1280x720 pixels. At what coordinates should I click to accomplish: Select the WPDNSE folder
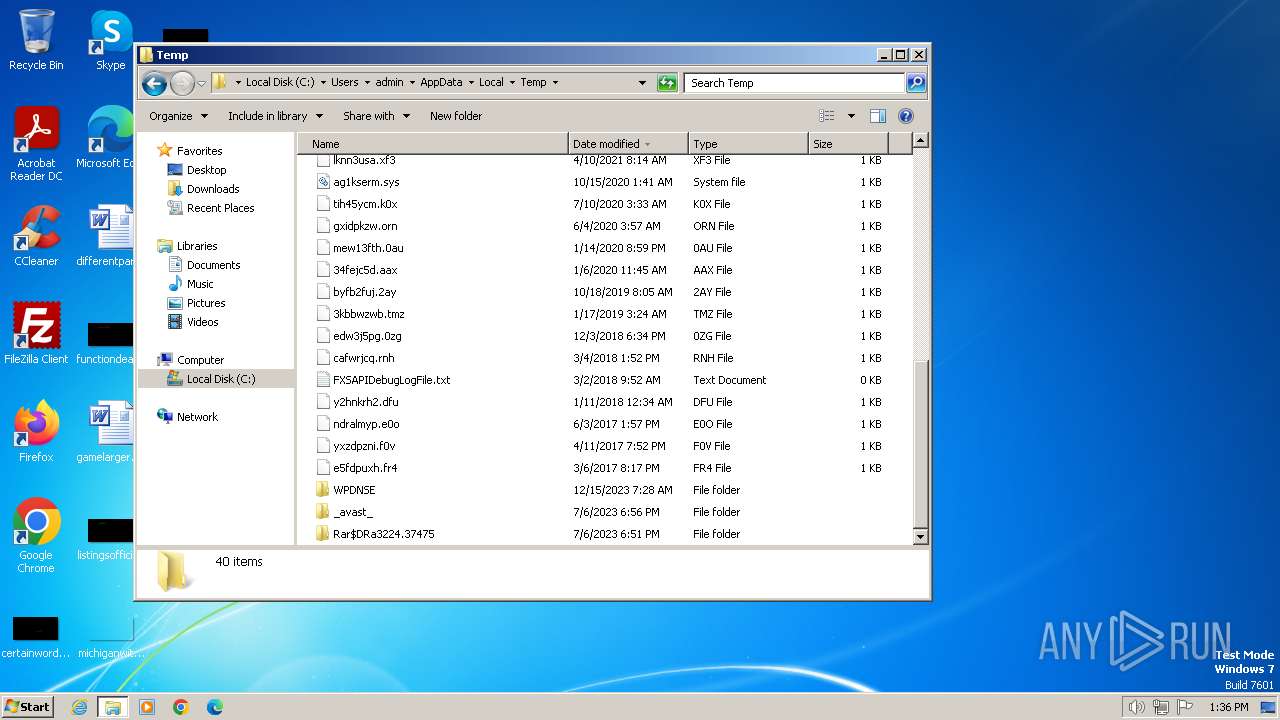pyautogui.click(x=354, y=490)
